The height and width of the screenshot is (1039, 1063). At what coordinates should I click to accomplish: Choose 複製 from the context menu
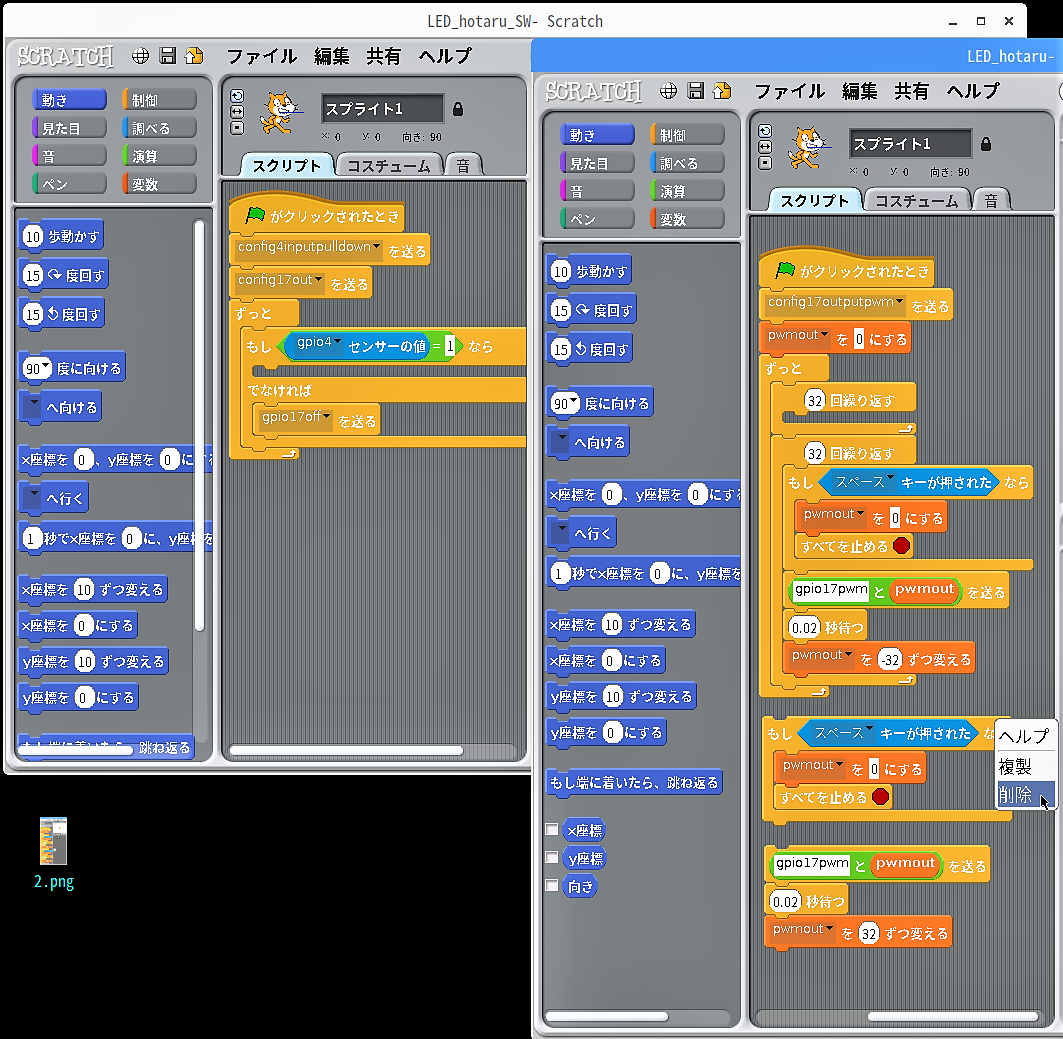click(1024, 767)
